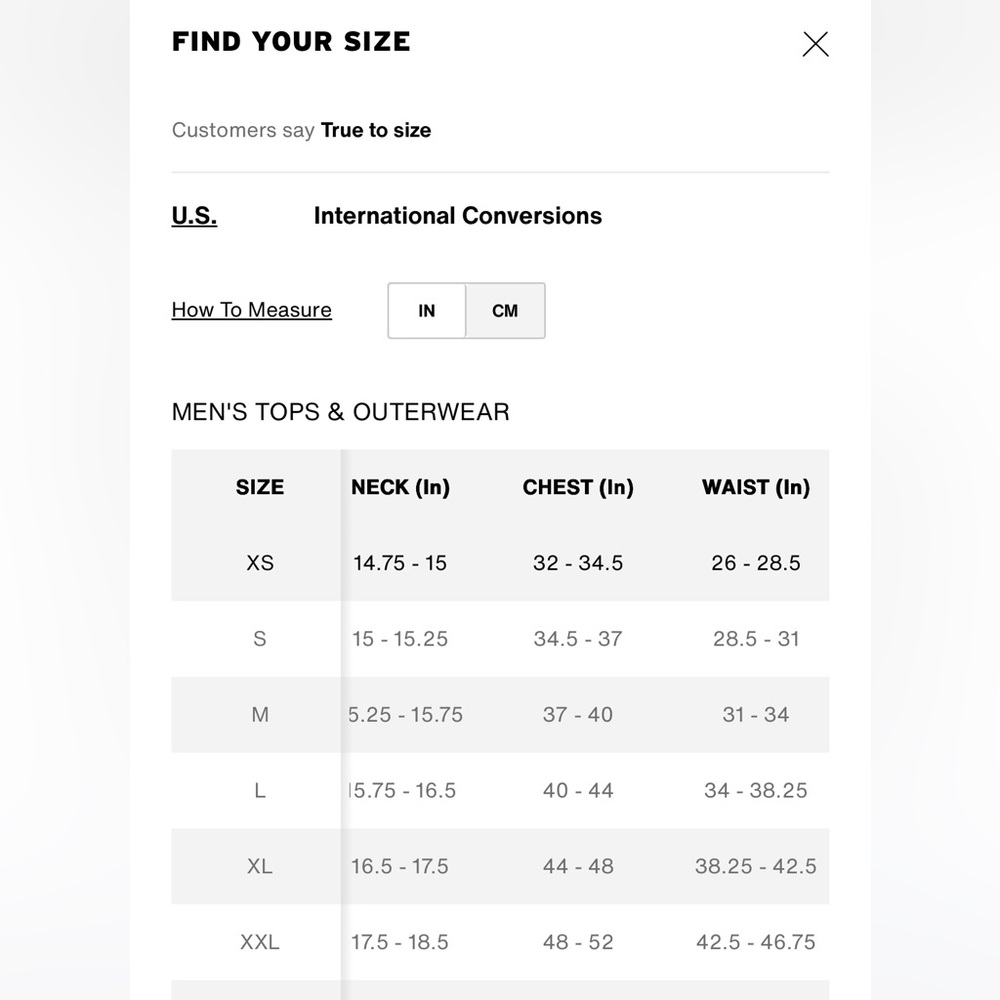Screen dimensions: 1000x1000
Task: Open the International Conversions tab
Action: 457,216
